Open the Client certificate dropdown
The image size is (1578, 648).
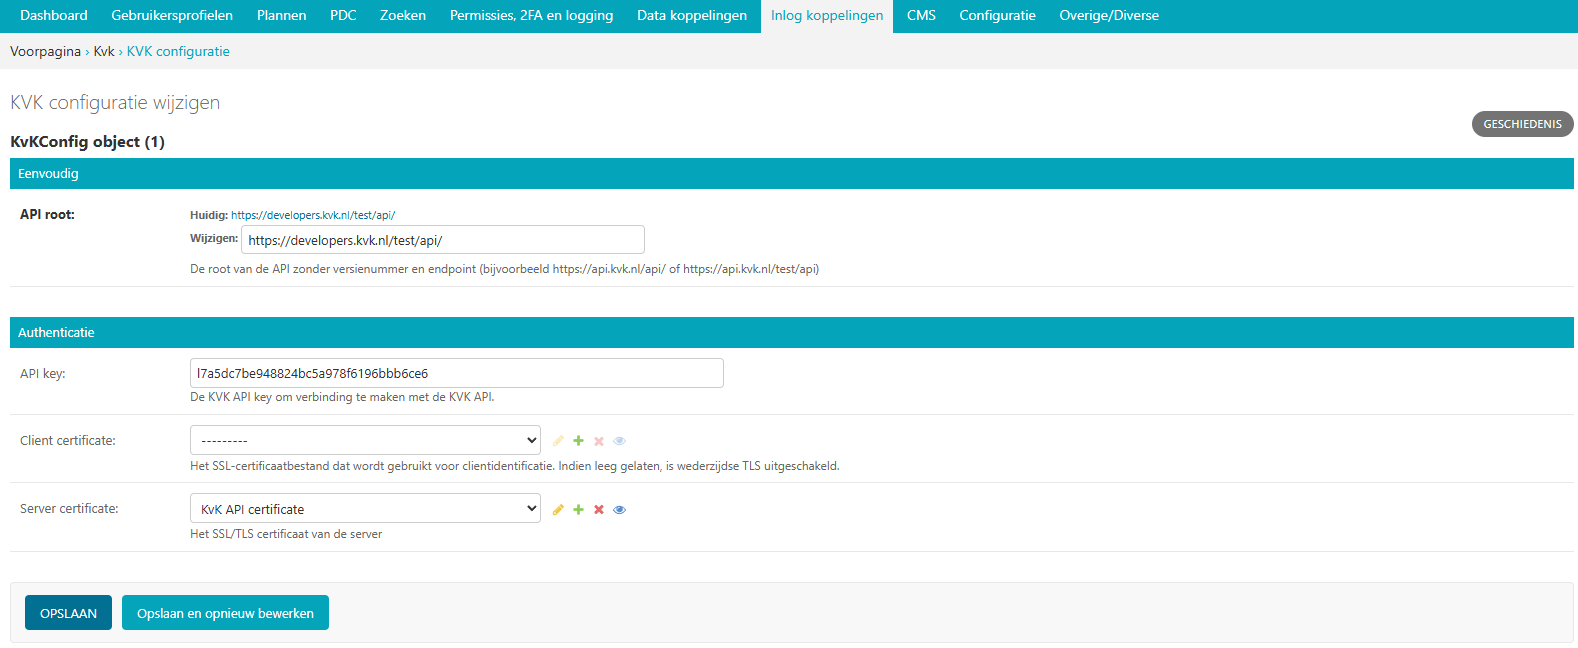pos(365,440)
